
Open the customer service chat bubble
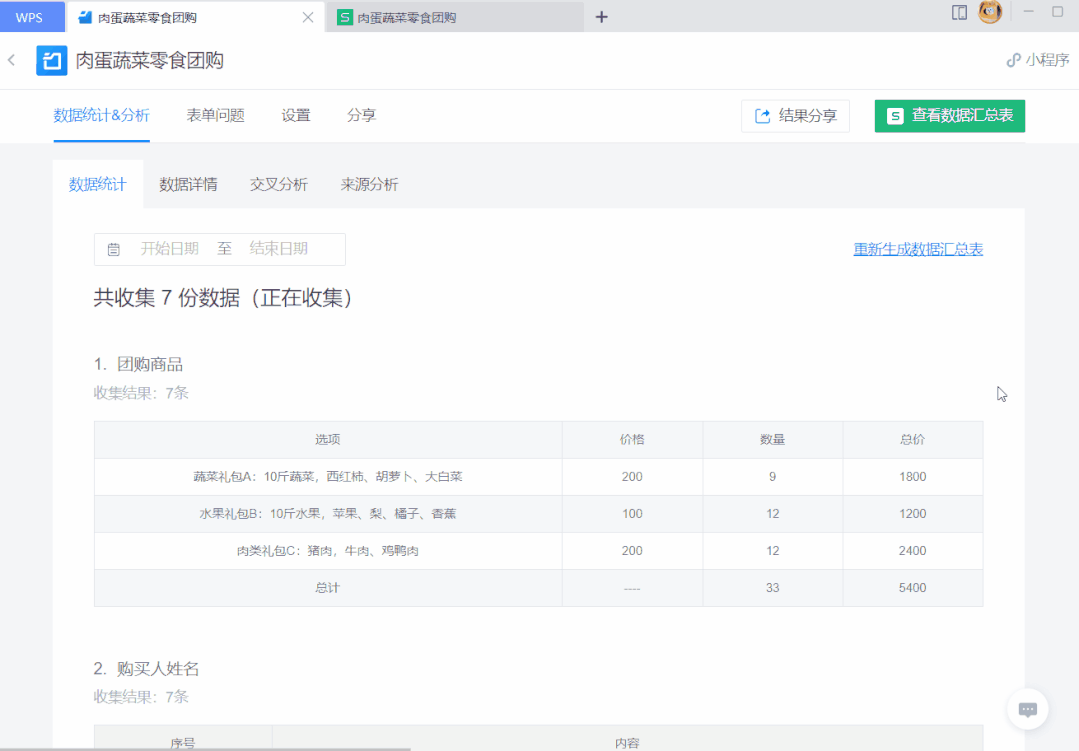click(1027, 709)
